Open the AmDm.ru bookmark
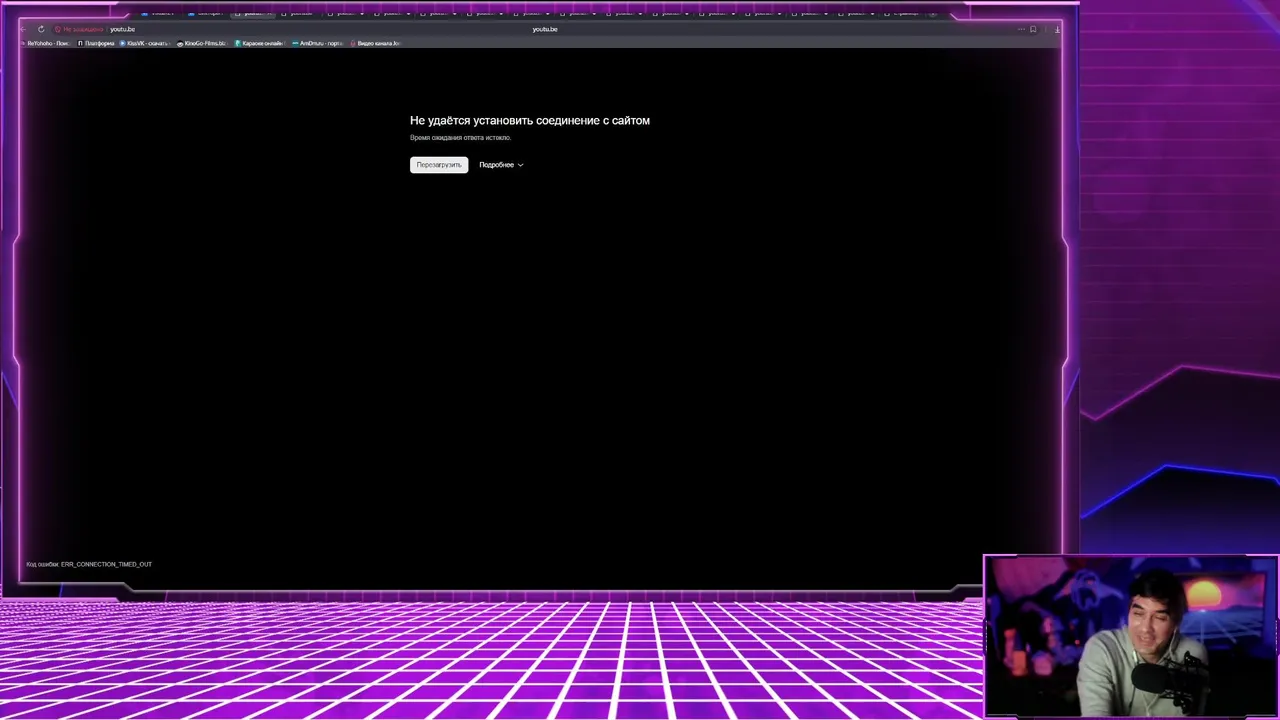 (318, 43)
